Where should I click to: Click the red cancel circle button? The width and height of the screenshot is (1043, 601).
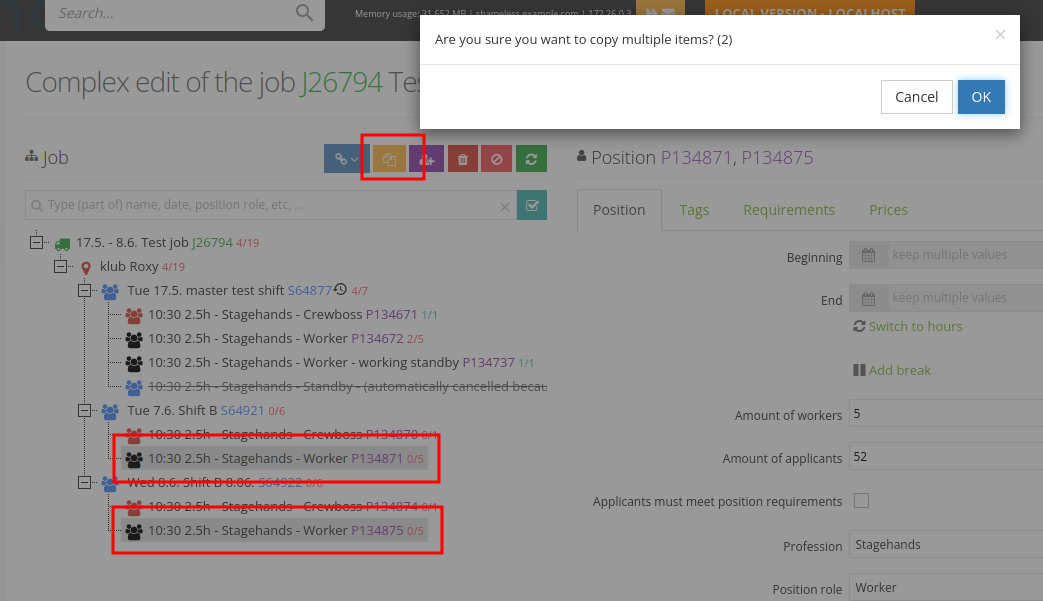click(x=497, y=159)
